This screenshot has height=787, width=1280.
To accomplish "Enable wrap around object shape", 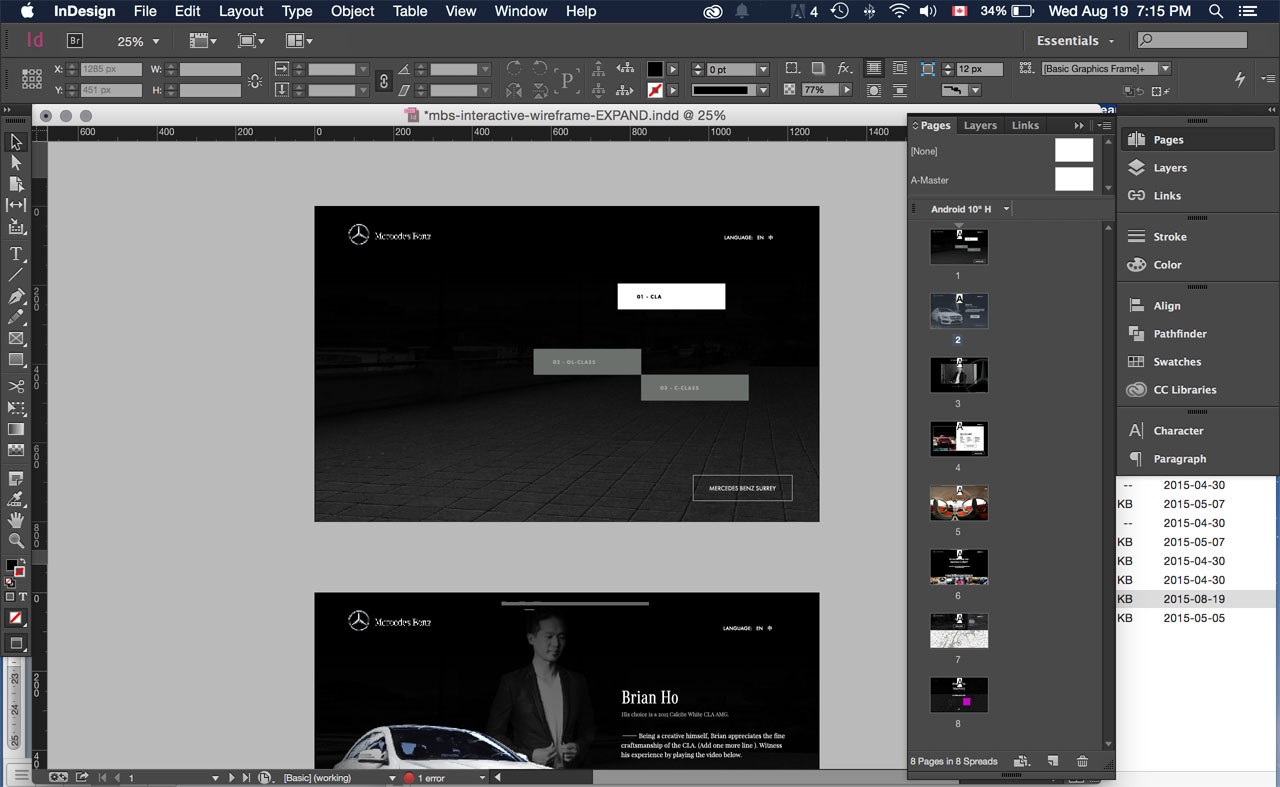I will click(874, 90).
